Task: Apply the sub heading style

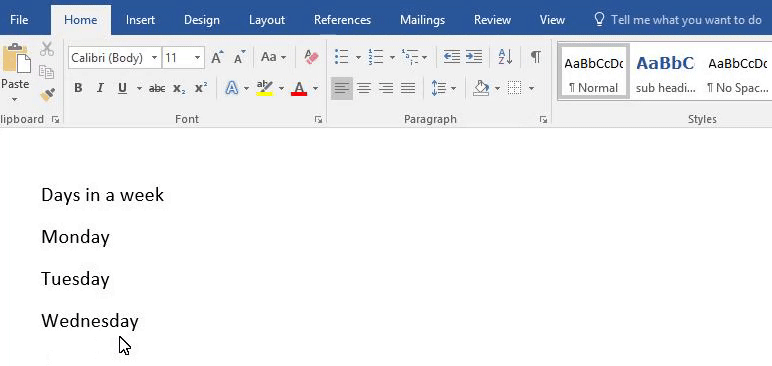Action: tap(665, 72)
